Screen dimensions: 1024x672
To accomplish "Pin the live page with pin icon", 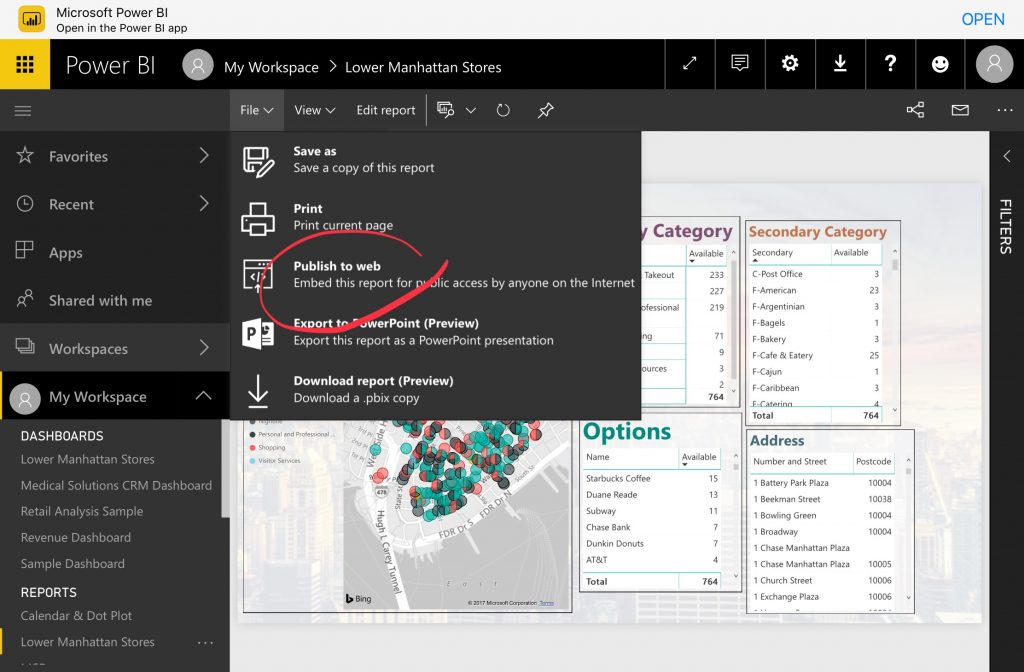I will (x=545, y=110).
